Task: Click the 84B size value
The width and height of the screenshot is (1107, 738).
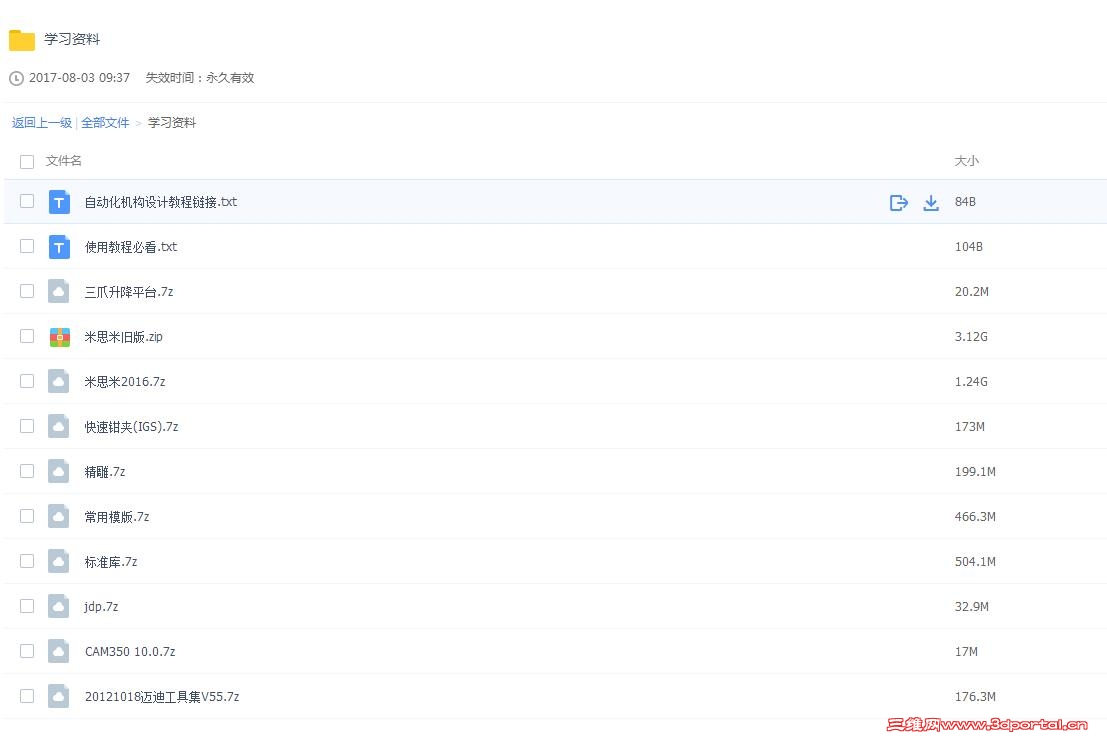Action: [x=965, y=202]
